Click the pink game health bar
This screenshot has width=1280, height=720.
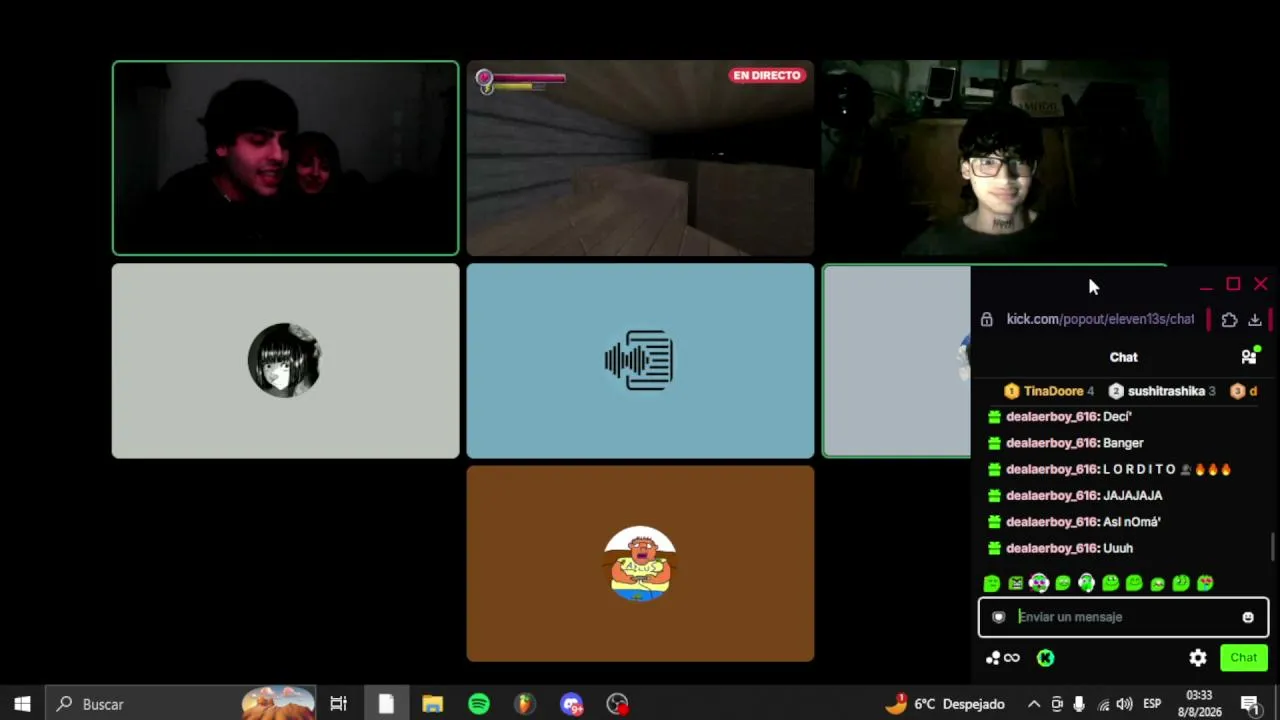coord(528,78)
